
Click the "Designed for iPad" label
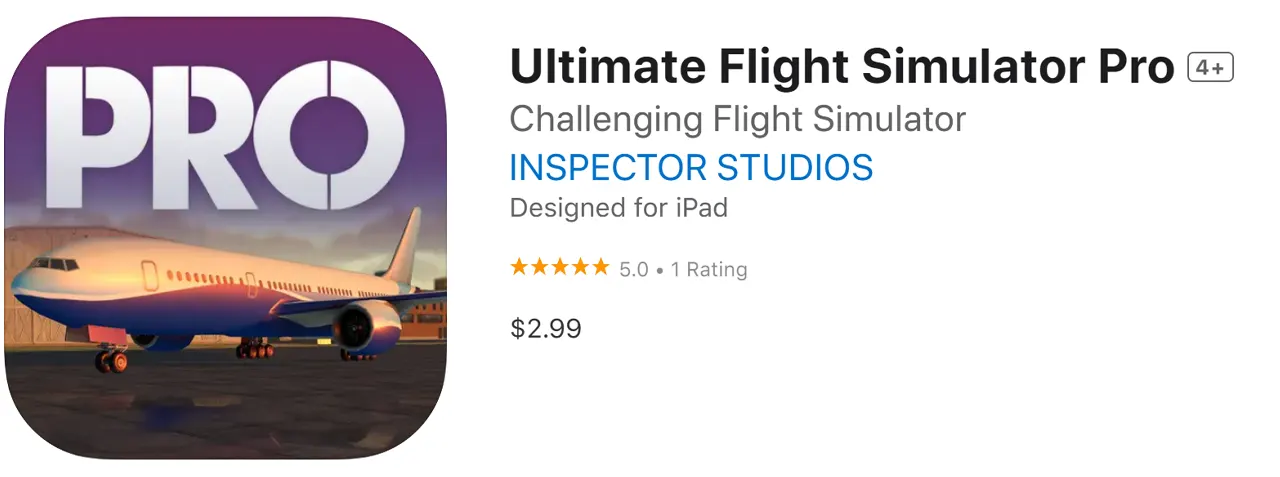click(x=618, y=208)
